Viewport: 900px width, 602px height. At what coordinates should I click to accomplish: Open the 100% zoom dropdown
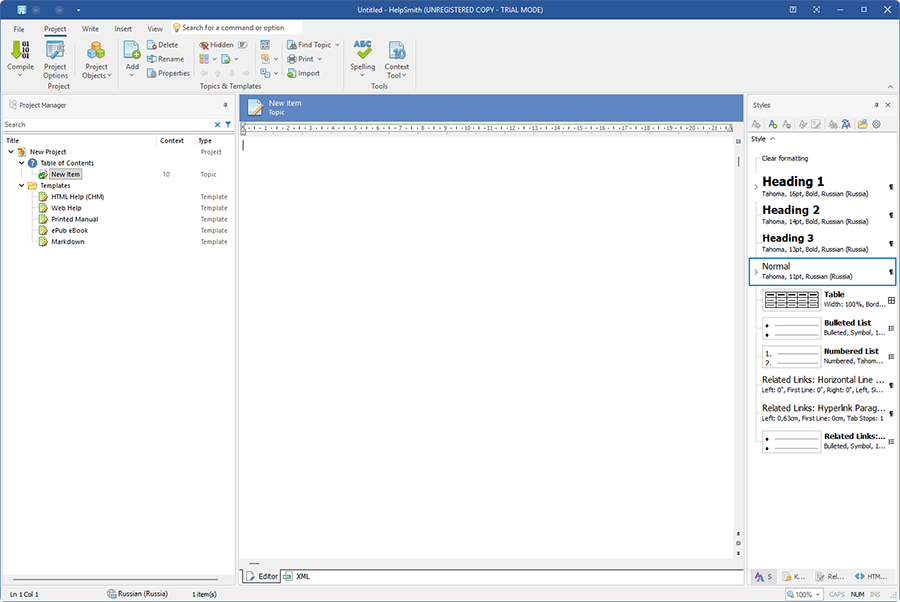tap(817, 595)
